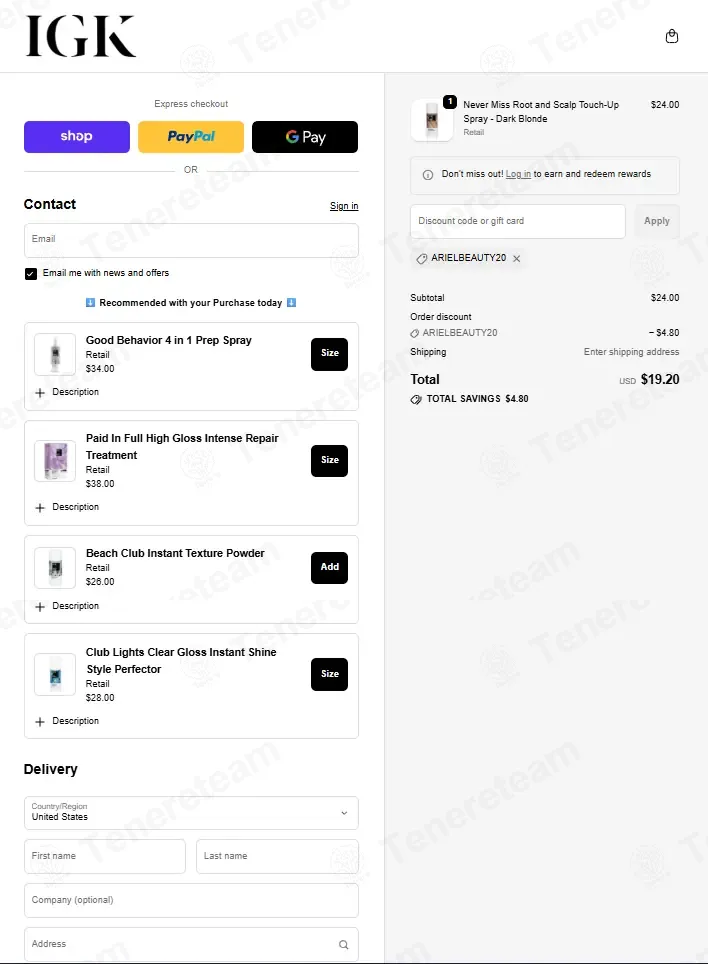Click the Sign in link
The height and width of the screenshot is (964, 708).
coord(344,206)
